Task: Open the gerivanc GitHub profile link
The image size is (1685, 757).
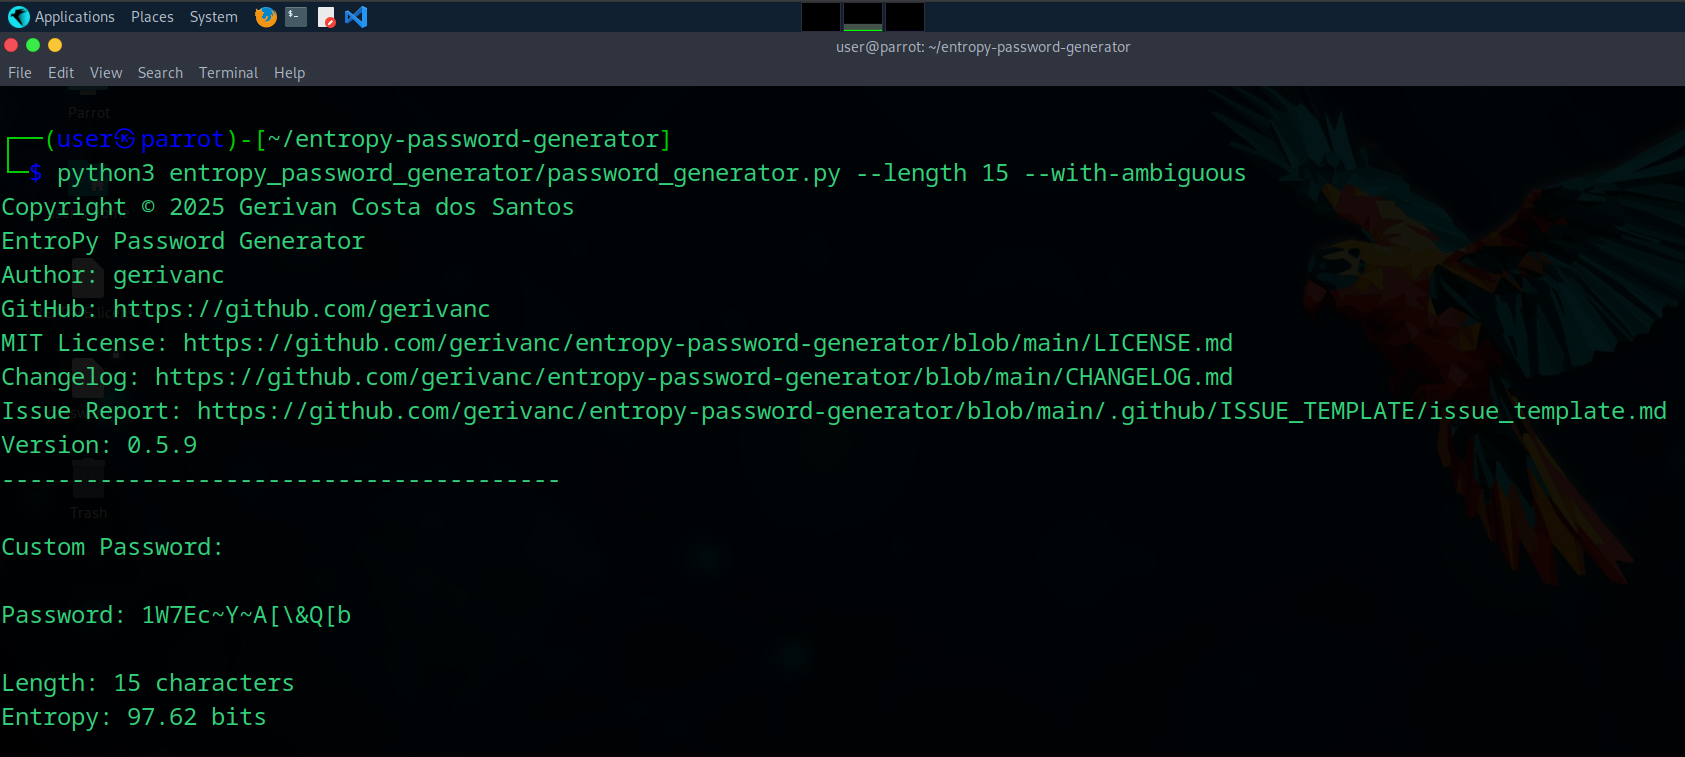Action: tap(301, 309)
